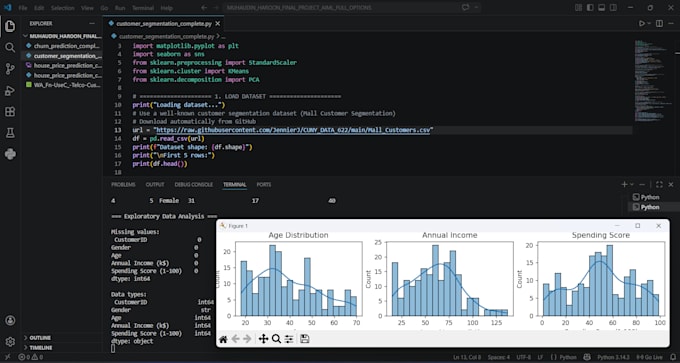
Task: Switch to the PROBLEMS panel tab
Action: pos(123,184)
